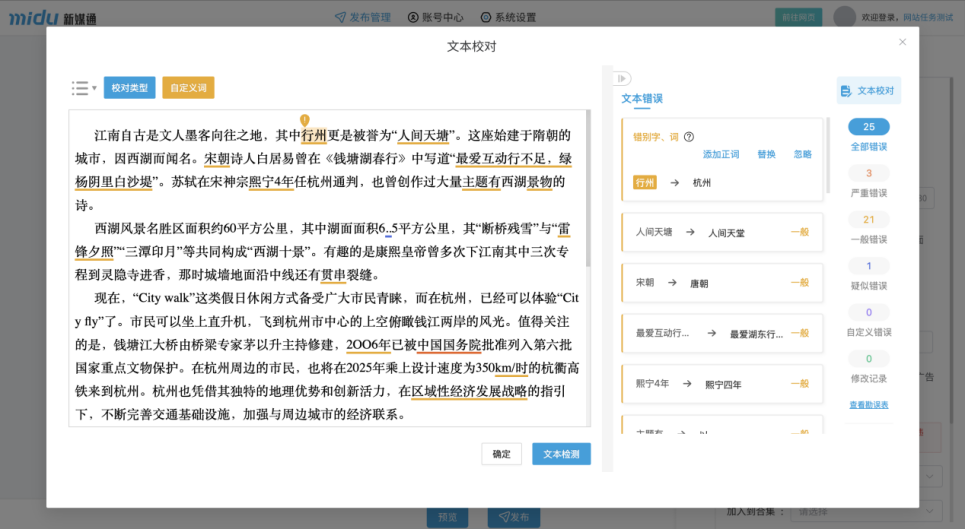Click the 文本校对 side button

tap(868, 90)
